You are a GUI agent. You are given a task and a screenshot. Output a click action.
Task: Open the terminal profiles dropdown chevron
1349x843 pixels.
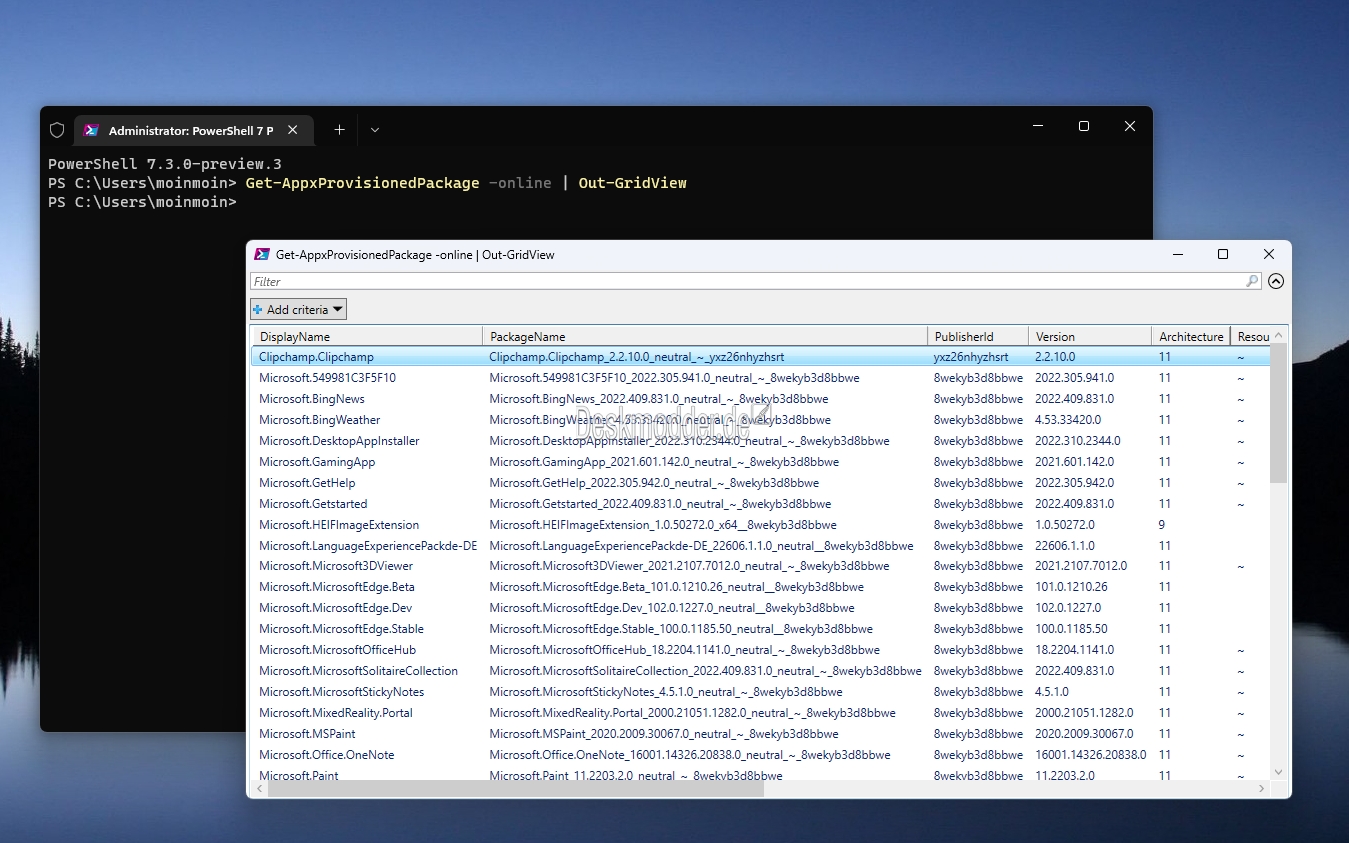point(375,130)
